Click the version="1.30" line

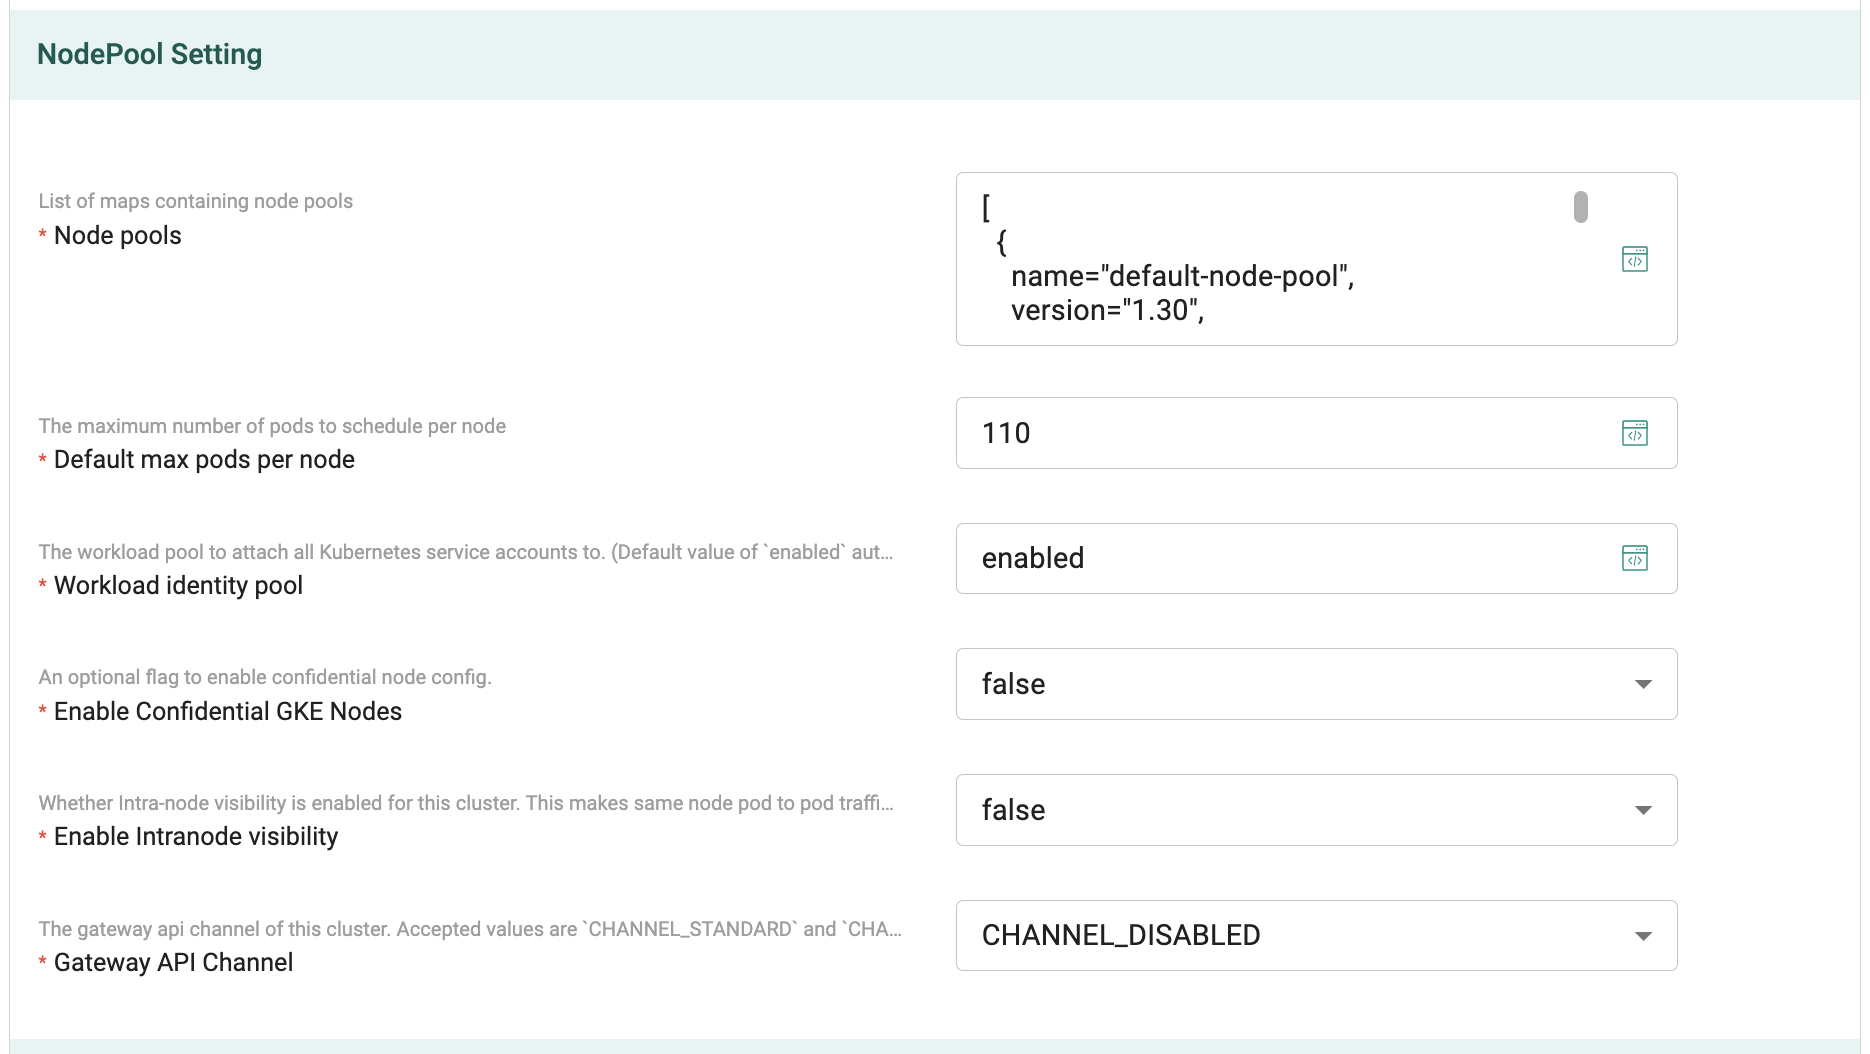pyautogui.click(x=1107, y=310)
